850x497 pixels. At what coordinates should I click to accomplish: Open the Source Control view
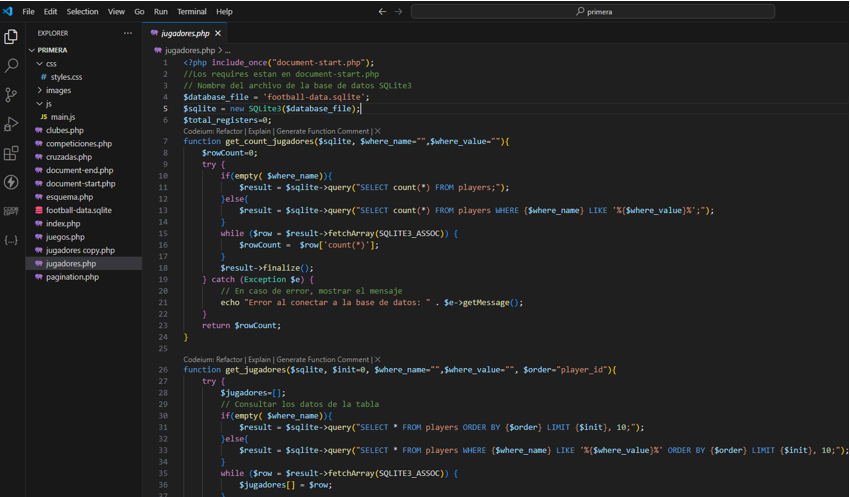(x=11, y=95)
